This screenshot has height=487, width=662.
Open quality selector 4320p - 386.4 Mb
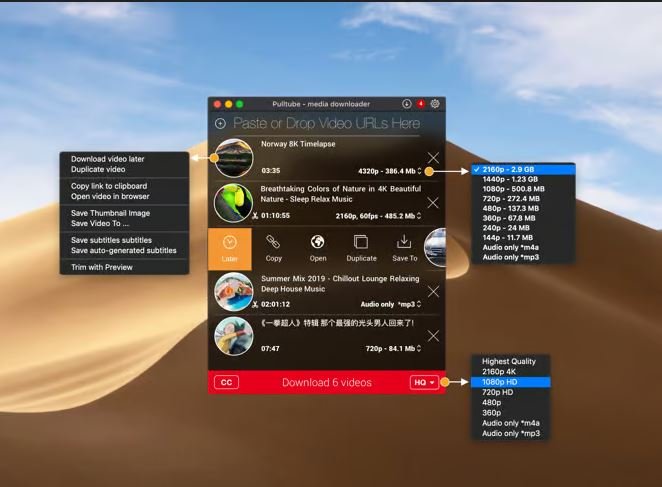(389, 171)
